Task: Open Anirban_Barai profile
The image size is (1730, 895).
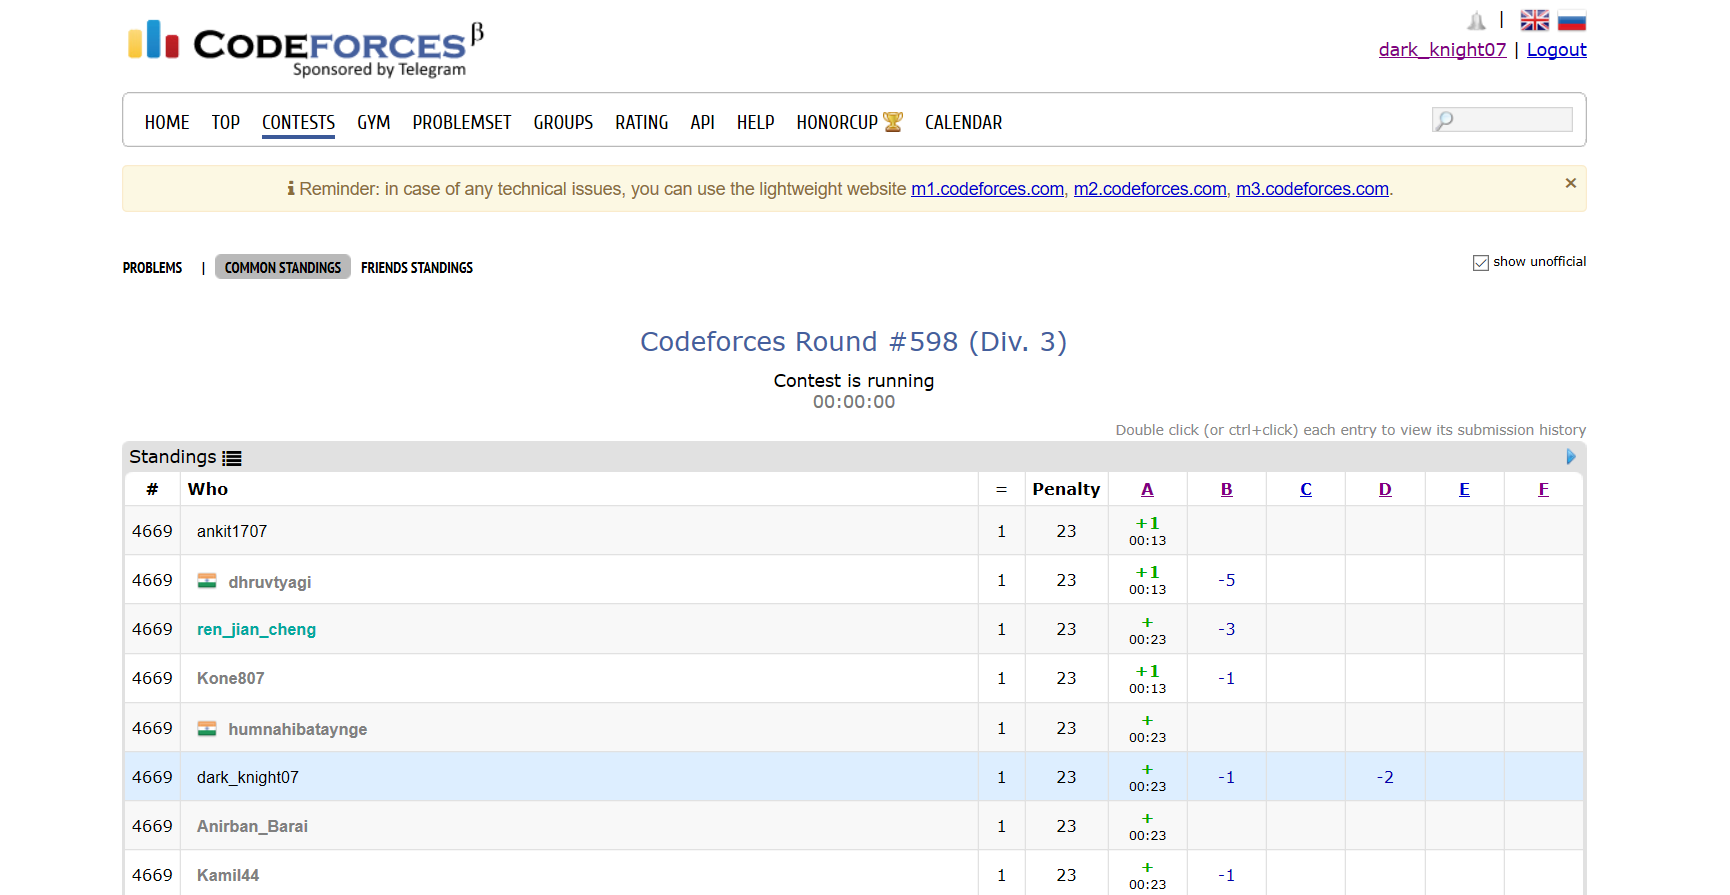Action: pyautogui.click(x=252, y=826)
